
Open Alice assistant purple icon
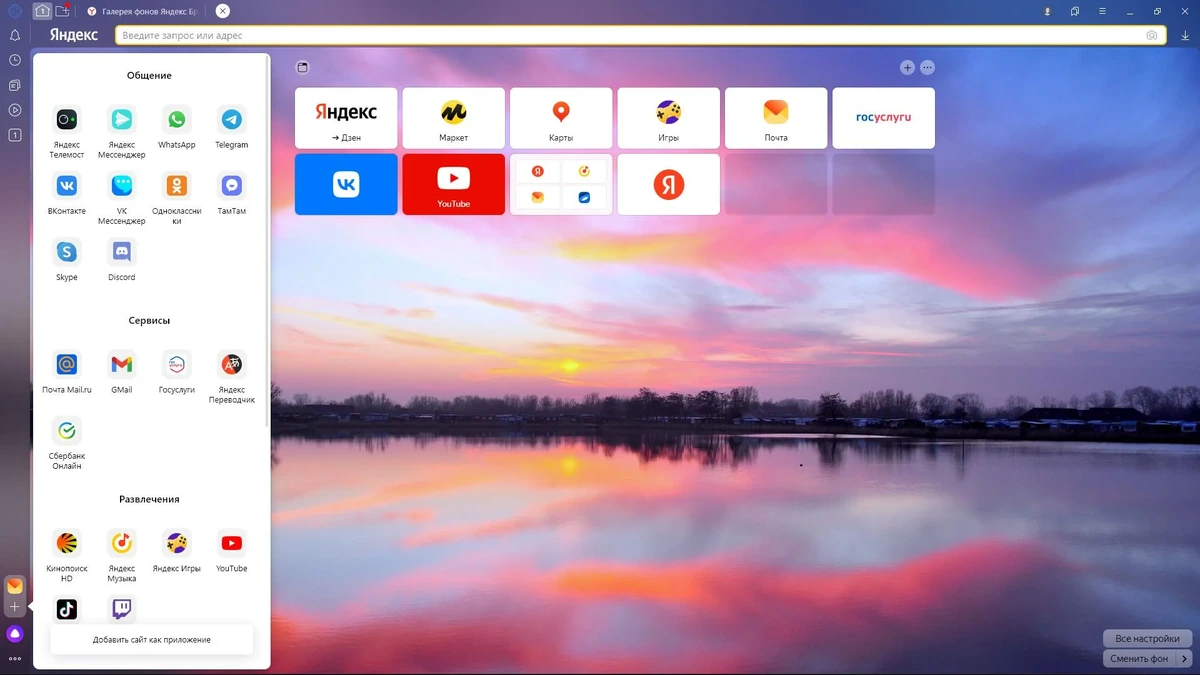pos(15,634)
